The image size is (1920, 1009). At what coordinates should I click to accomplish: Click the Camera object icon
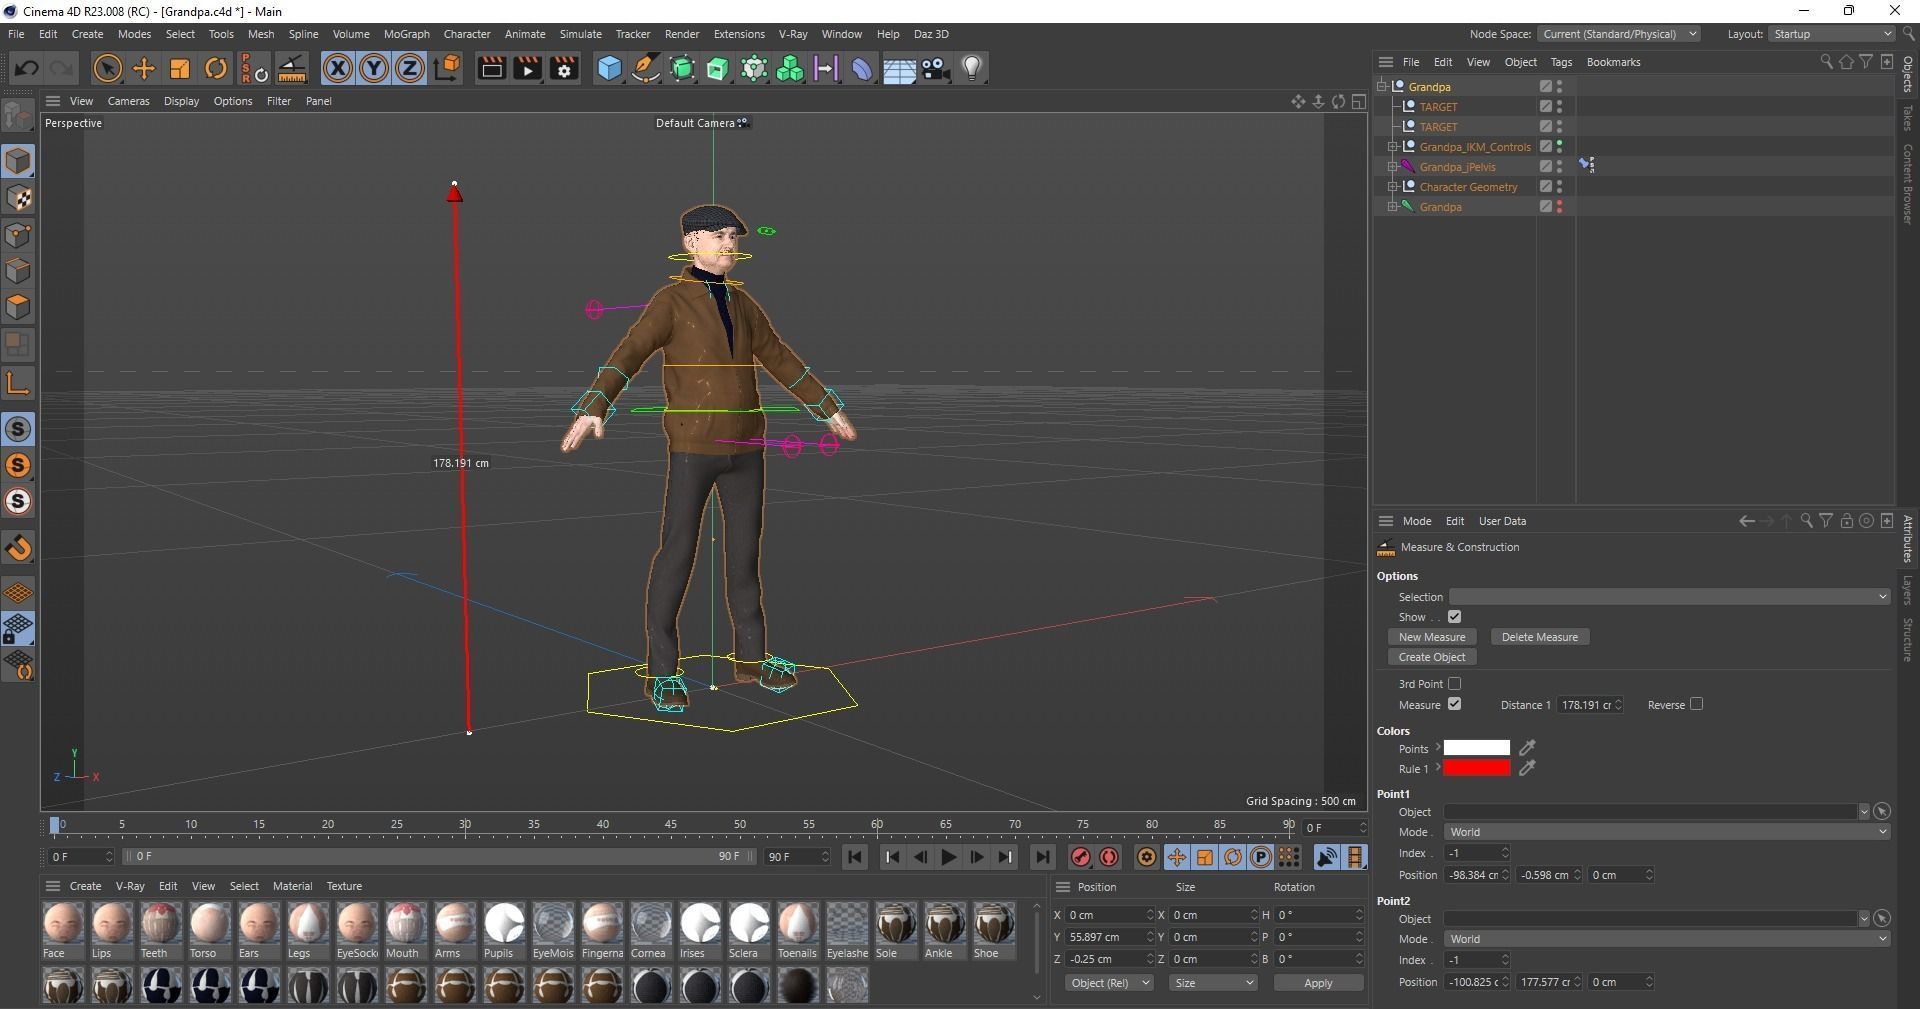936,68
